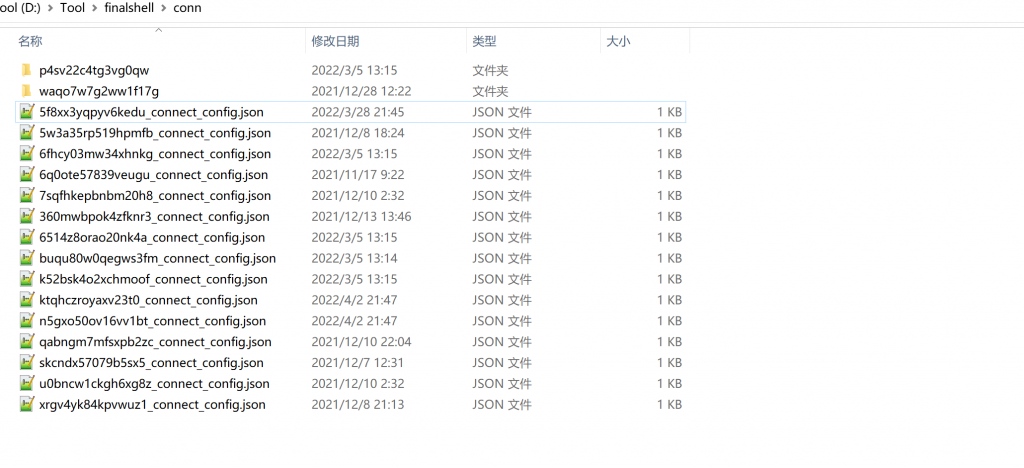Click the 5f8xx3yqpyv6kedu JSON file icon

[26, 112]
